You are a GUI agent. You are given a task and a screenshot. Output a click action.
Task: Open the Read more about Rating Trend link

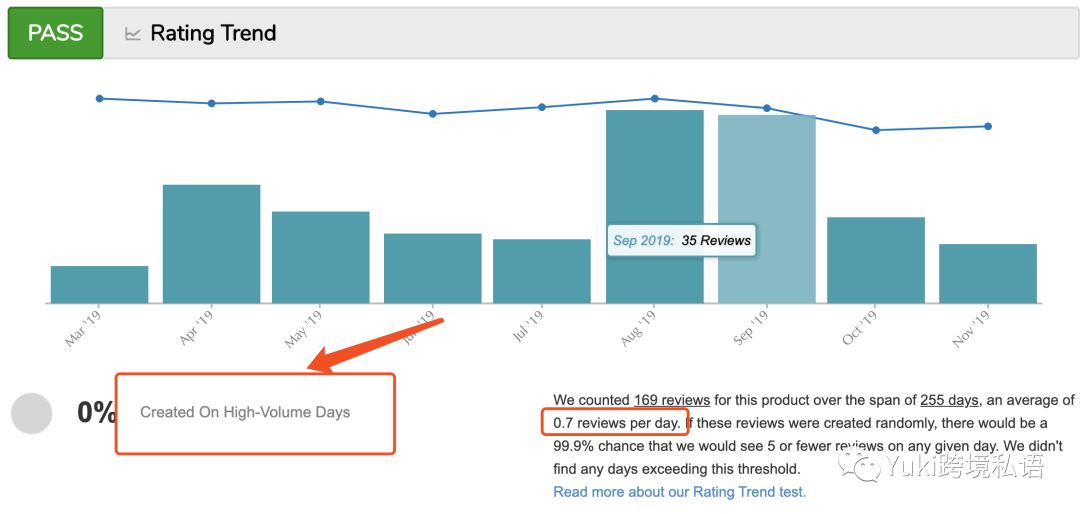[679, 491]
